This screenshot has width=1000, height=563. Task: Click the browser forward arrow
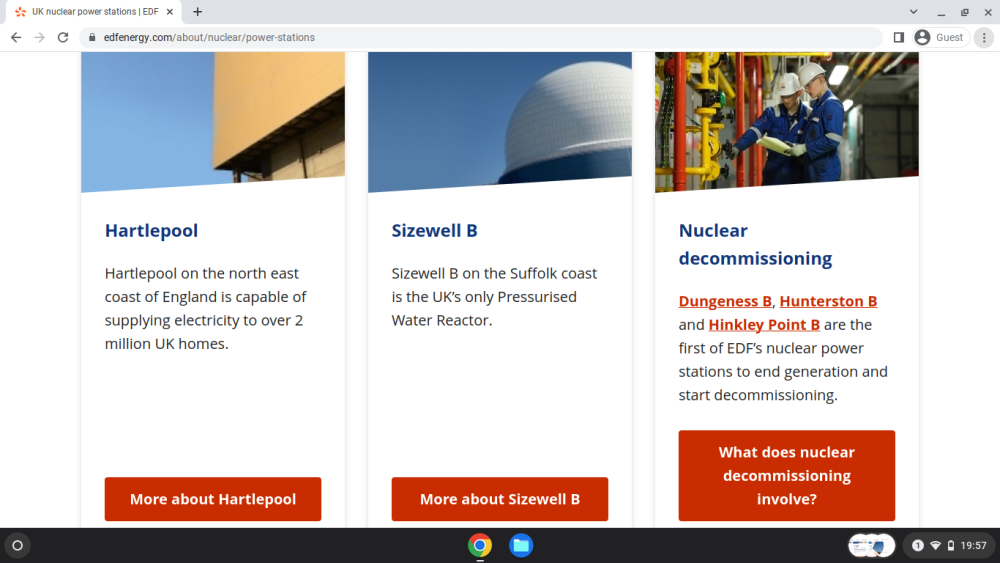[x=40, y=38]
